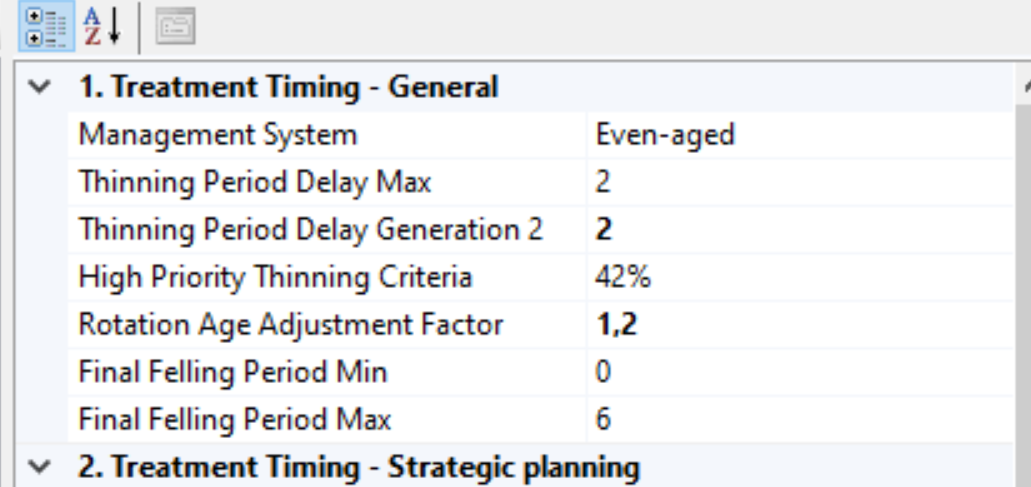This screenshot has height=487, width=1031.
Task: Select Thinning Period Delay Generation 2 label
Action: 310,229
